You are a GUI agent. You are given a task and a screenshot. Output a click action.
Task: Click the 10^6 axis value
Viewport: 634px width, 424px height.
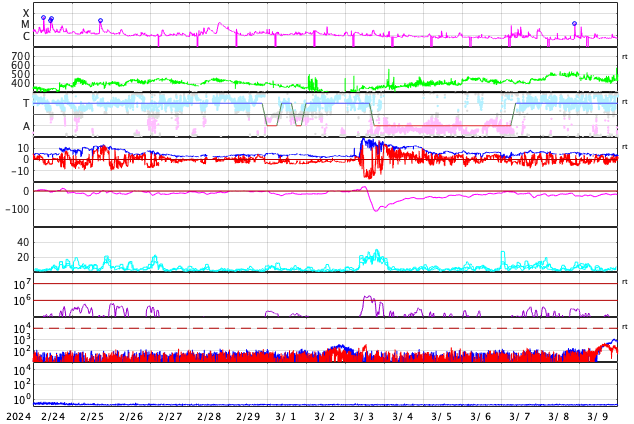pyautogui.click(x=22, y=300)
